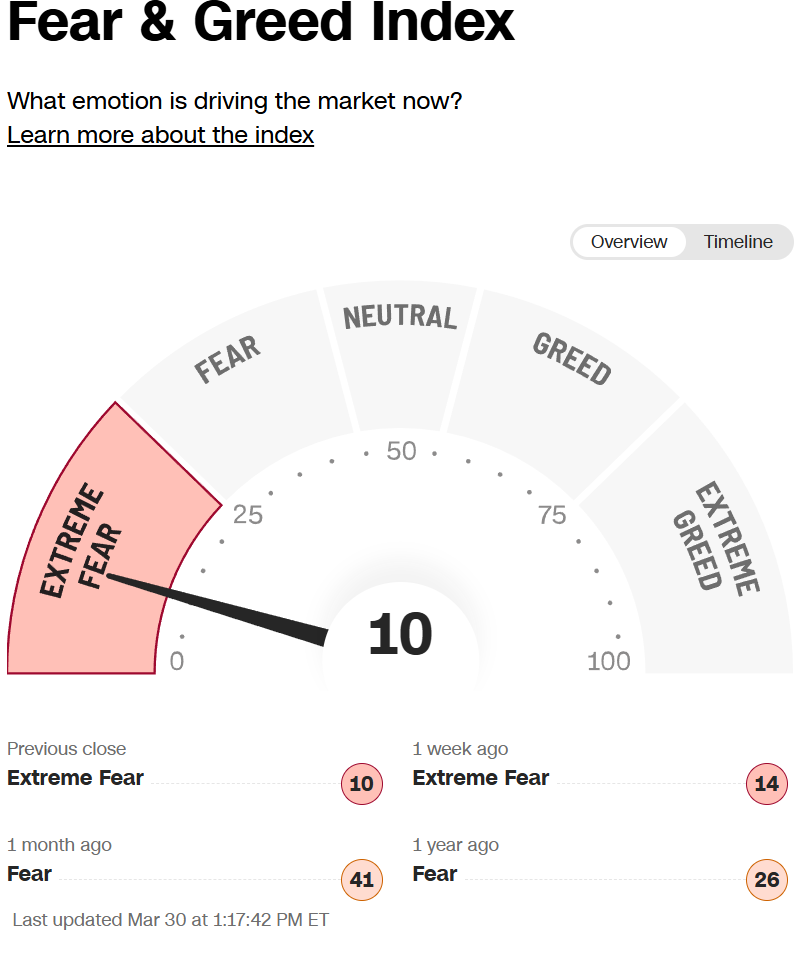Click the 100 mark on gauge scale

click(x=608, y=661)
